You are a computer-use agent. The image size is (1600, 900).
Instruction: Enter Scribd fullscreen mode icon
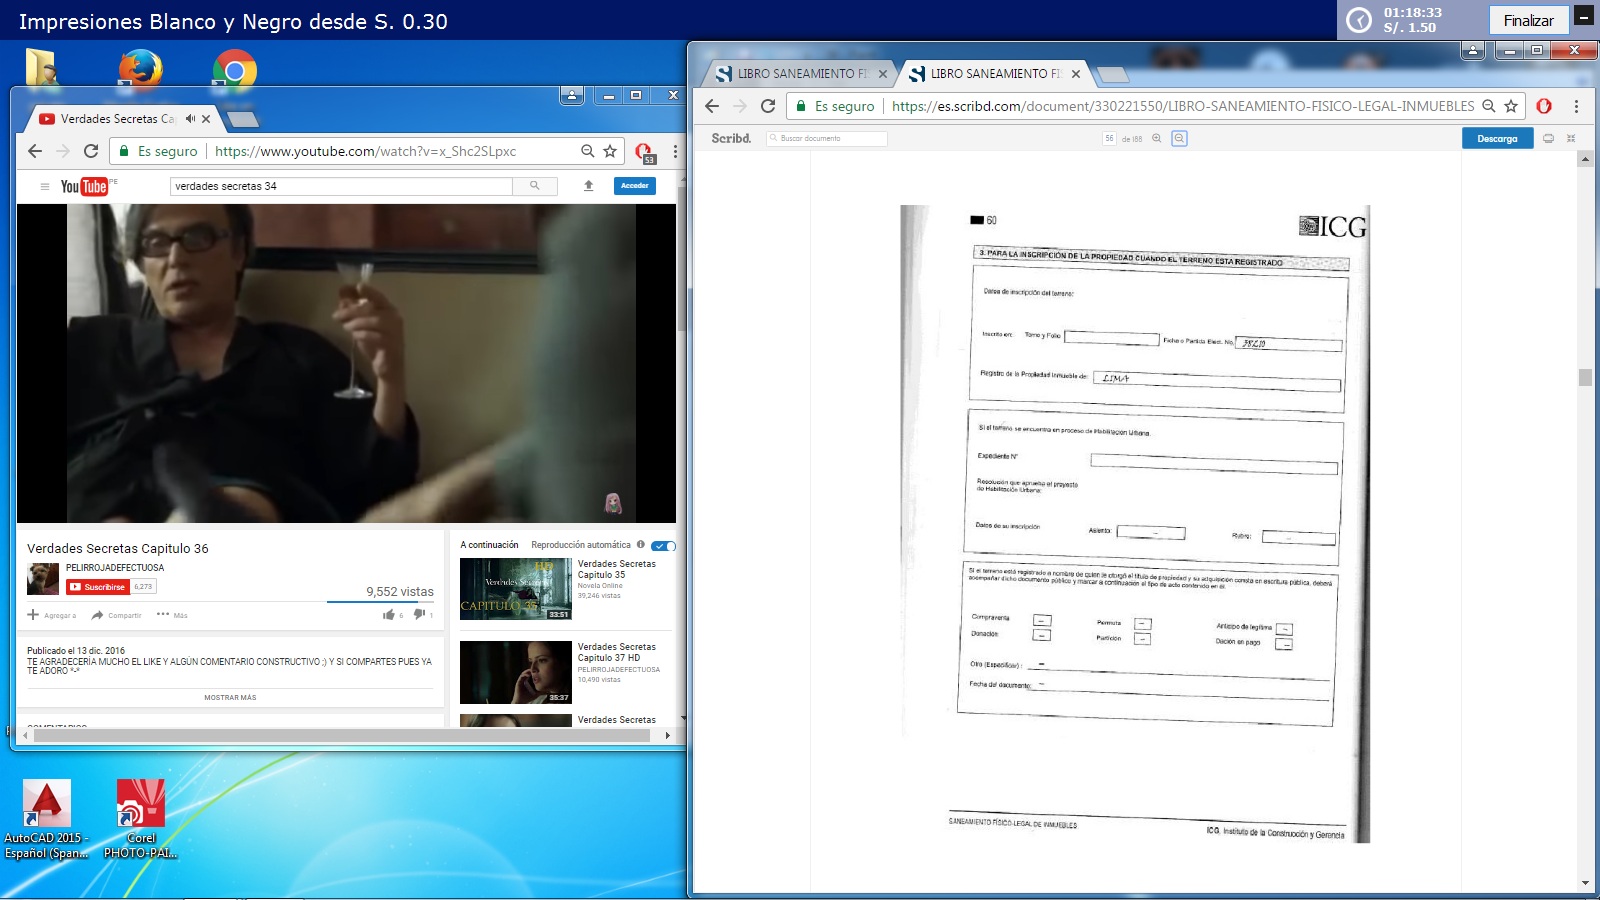(x=1571, y=139)
